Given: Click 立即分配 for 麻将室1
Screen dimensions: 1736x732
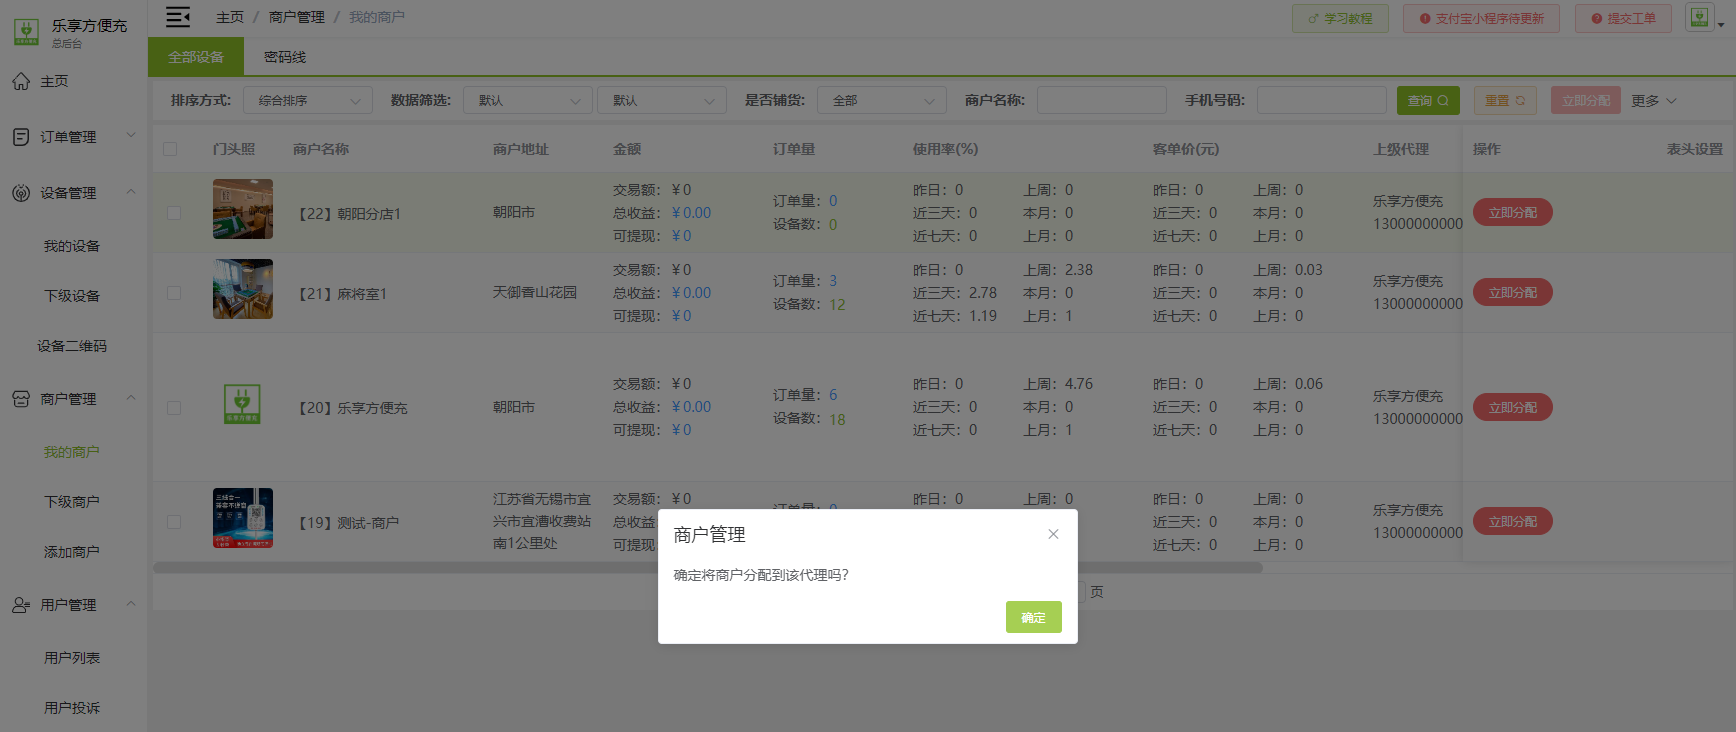Looking at the screenshot, I should point(1513,293).
